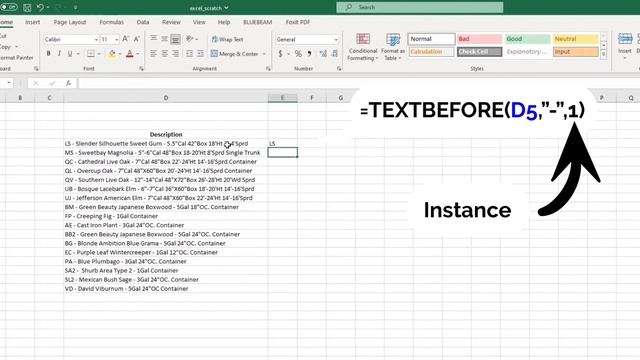The height and width of the screenshot is (360, 640).
Task: Select the Review tab
Action: (x=171, y=22)
